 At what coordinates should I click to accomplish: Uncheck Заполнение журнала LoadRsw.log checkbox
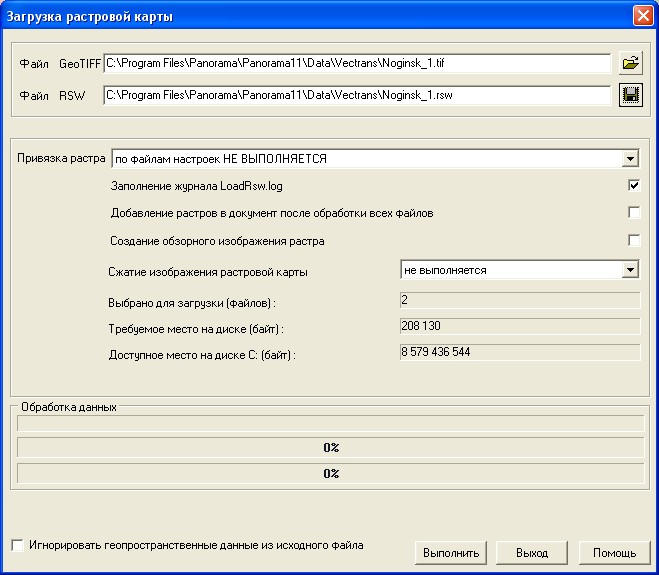[x=633, y=185]
